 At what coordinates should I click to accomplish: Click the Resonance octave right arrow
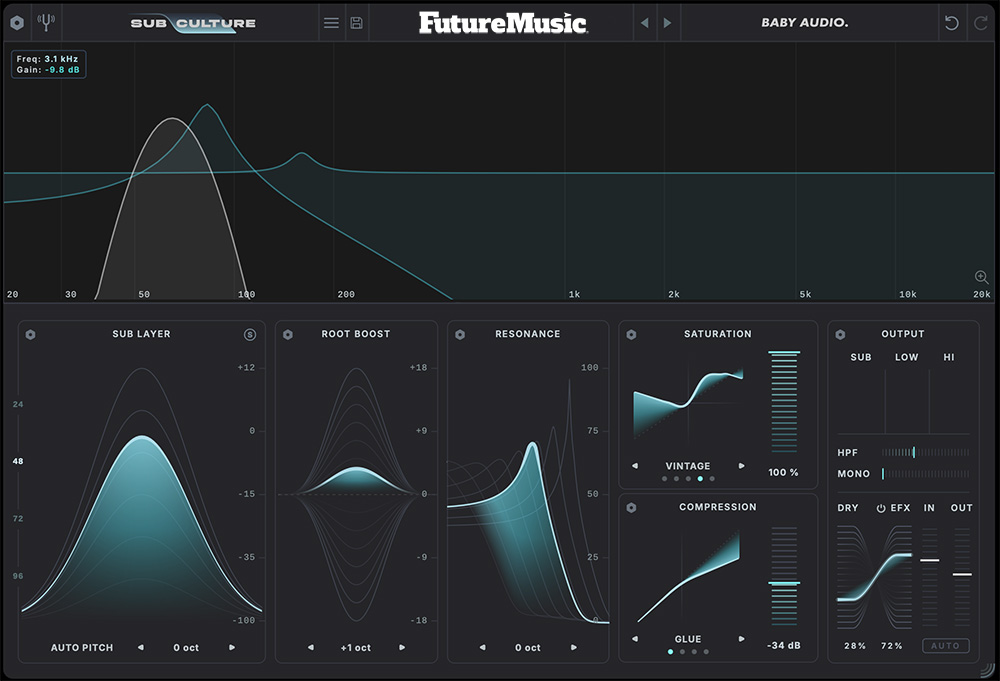coord(574,647)
